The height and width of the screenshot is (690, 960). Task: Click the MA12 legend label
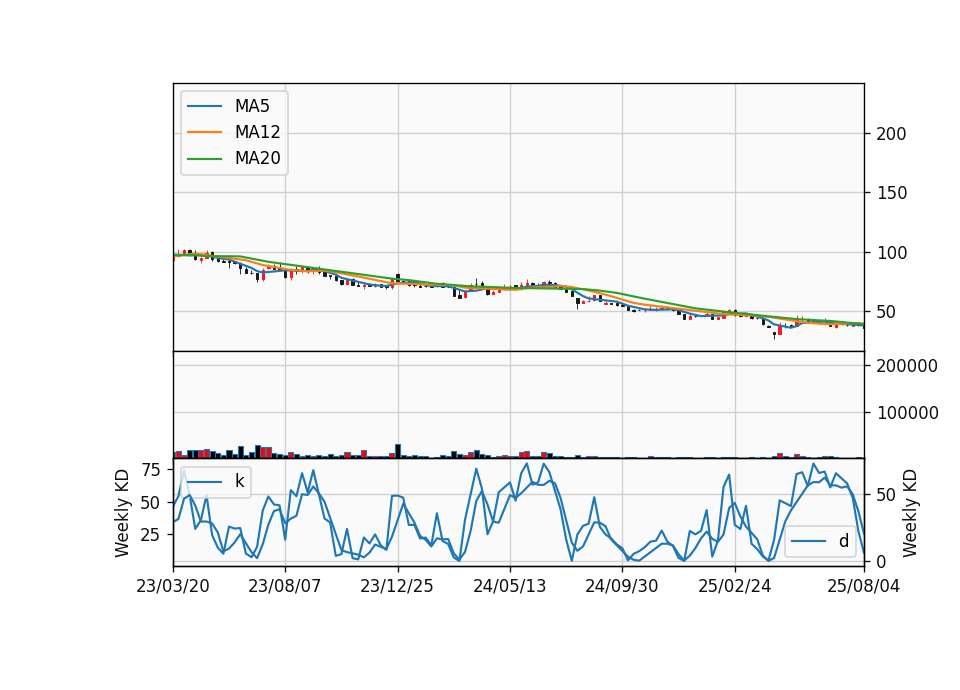click(x=257, y=132)
